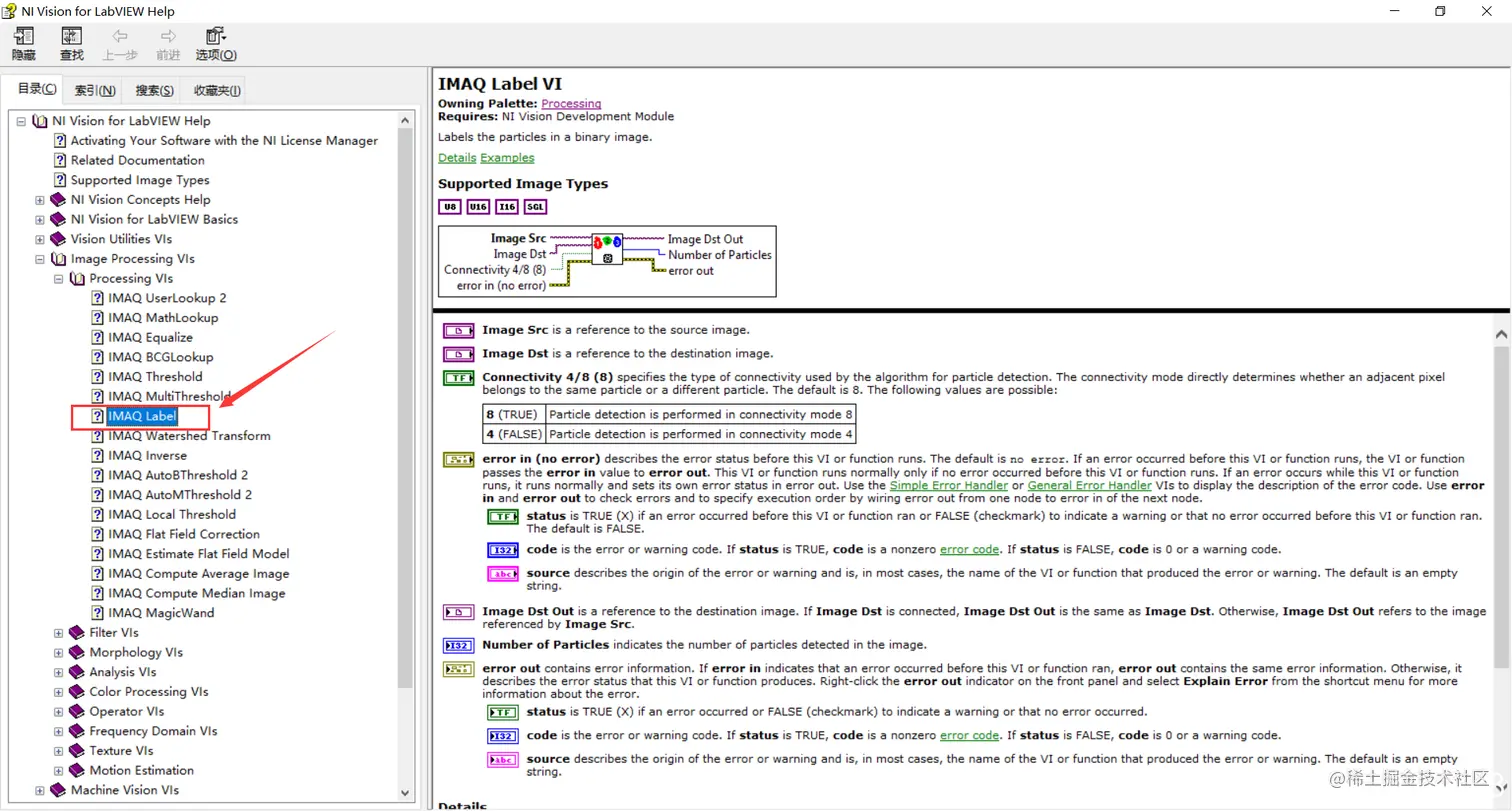The width and height of the screenshot is (1512, 811).
Task: Select the IMAQ Watershed Transform topic
Action: coord(189,436)
